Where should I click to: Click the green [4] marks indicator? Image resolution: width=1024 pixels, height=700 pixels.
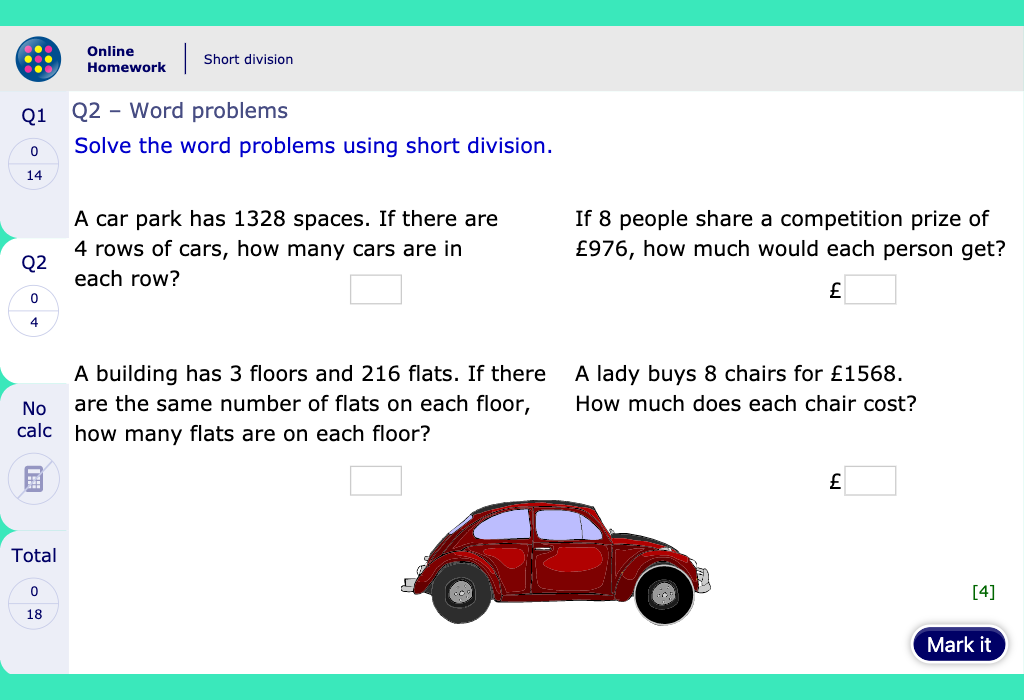tap(983, 591)
